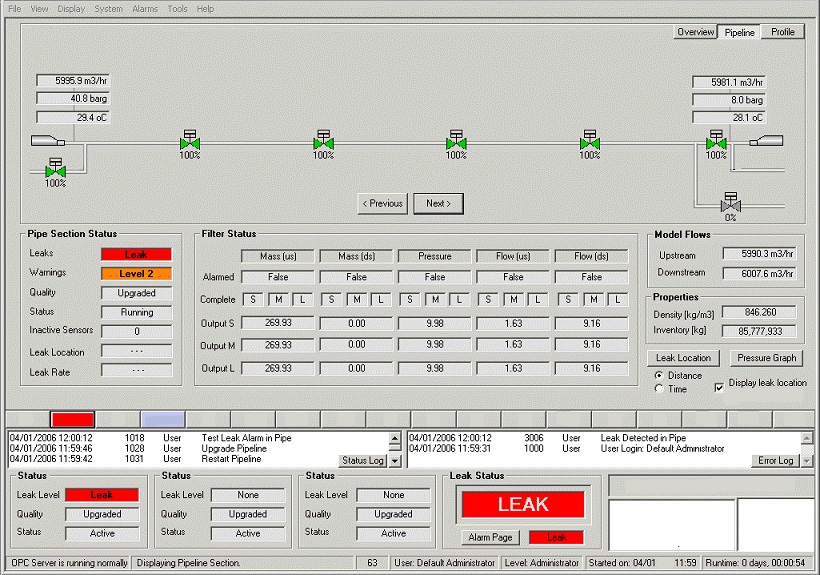
Task: Select the Time radio button
Action: [x=658, y=389]
